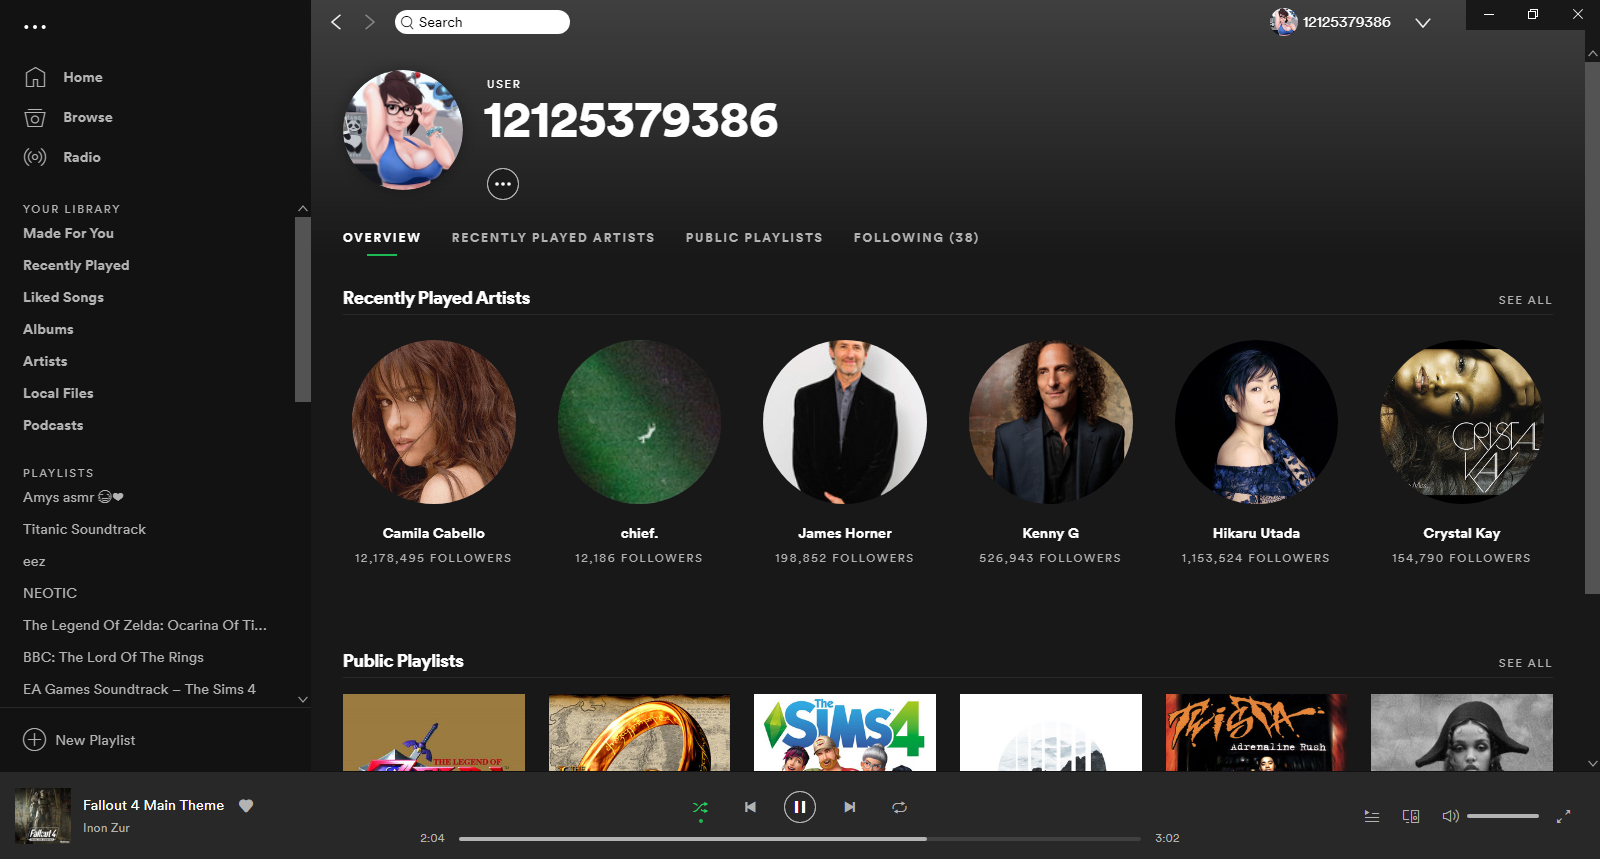Skip to the next track

(850, 807)
